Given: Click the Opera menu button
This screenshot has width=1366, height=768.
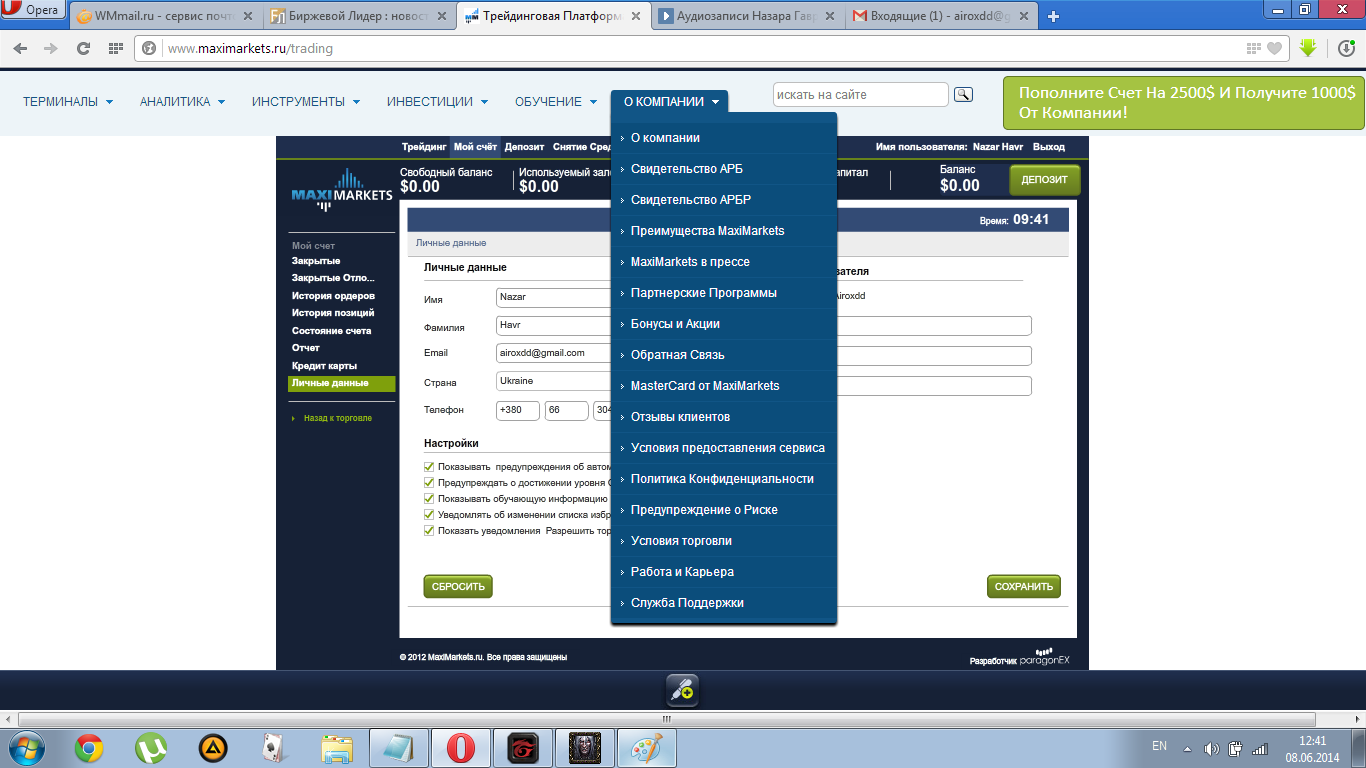Looking at the screenshot, I should pos(33,11).
